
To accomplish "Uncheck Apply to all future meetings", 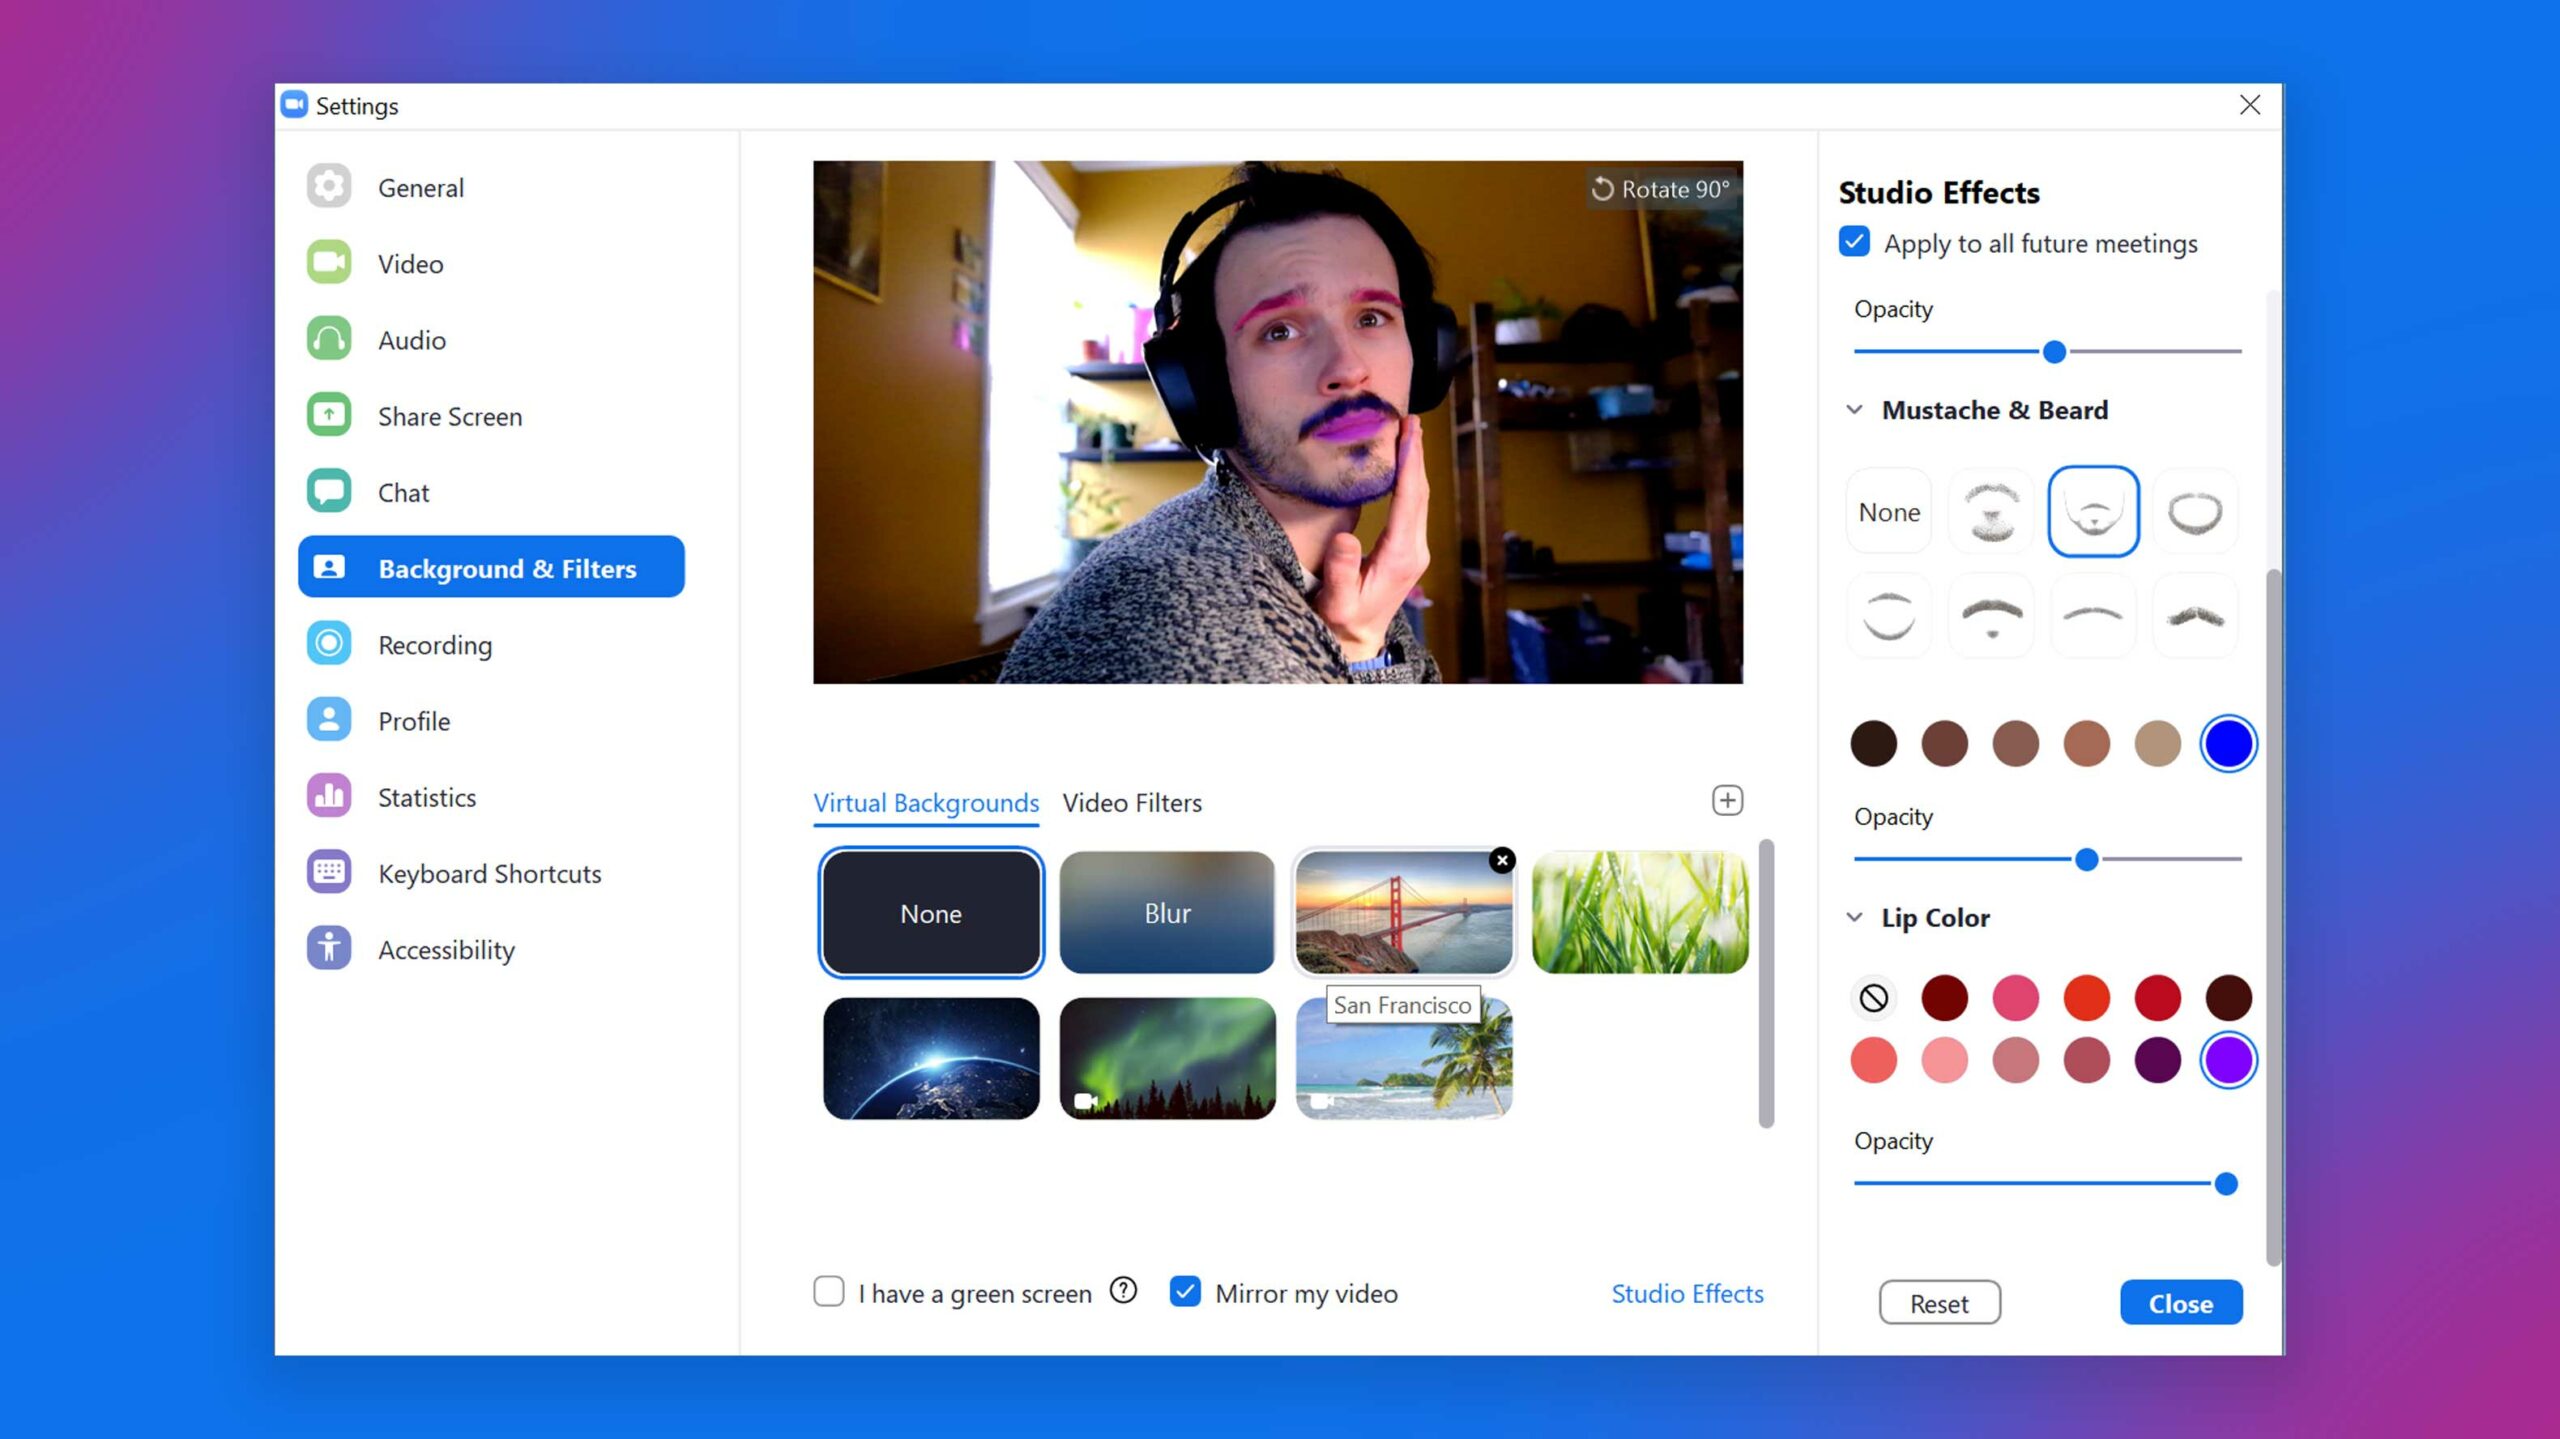I will 1854,242.
